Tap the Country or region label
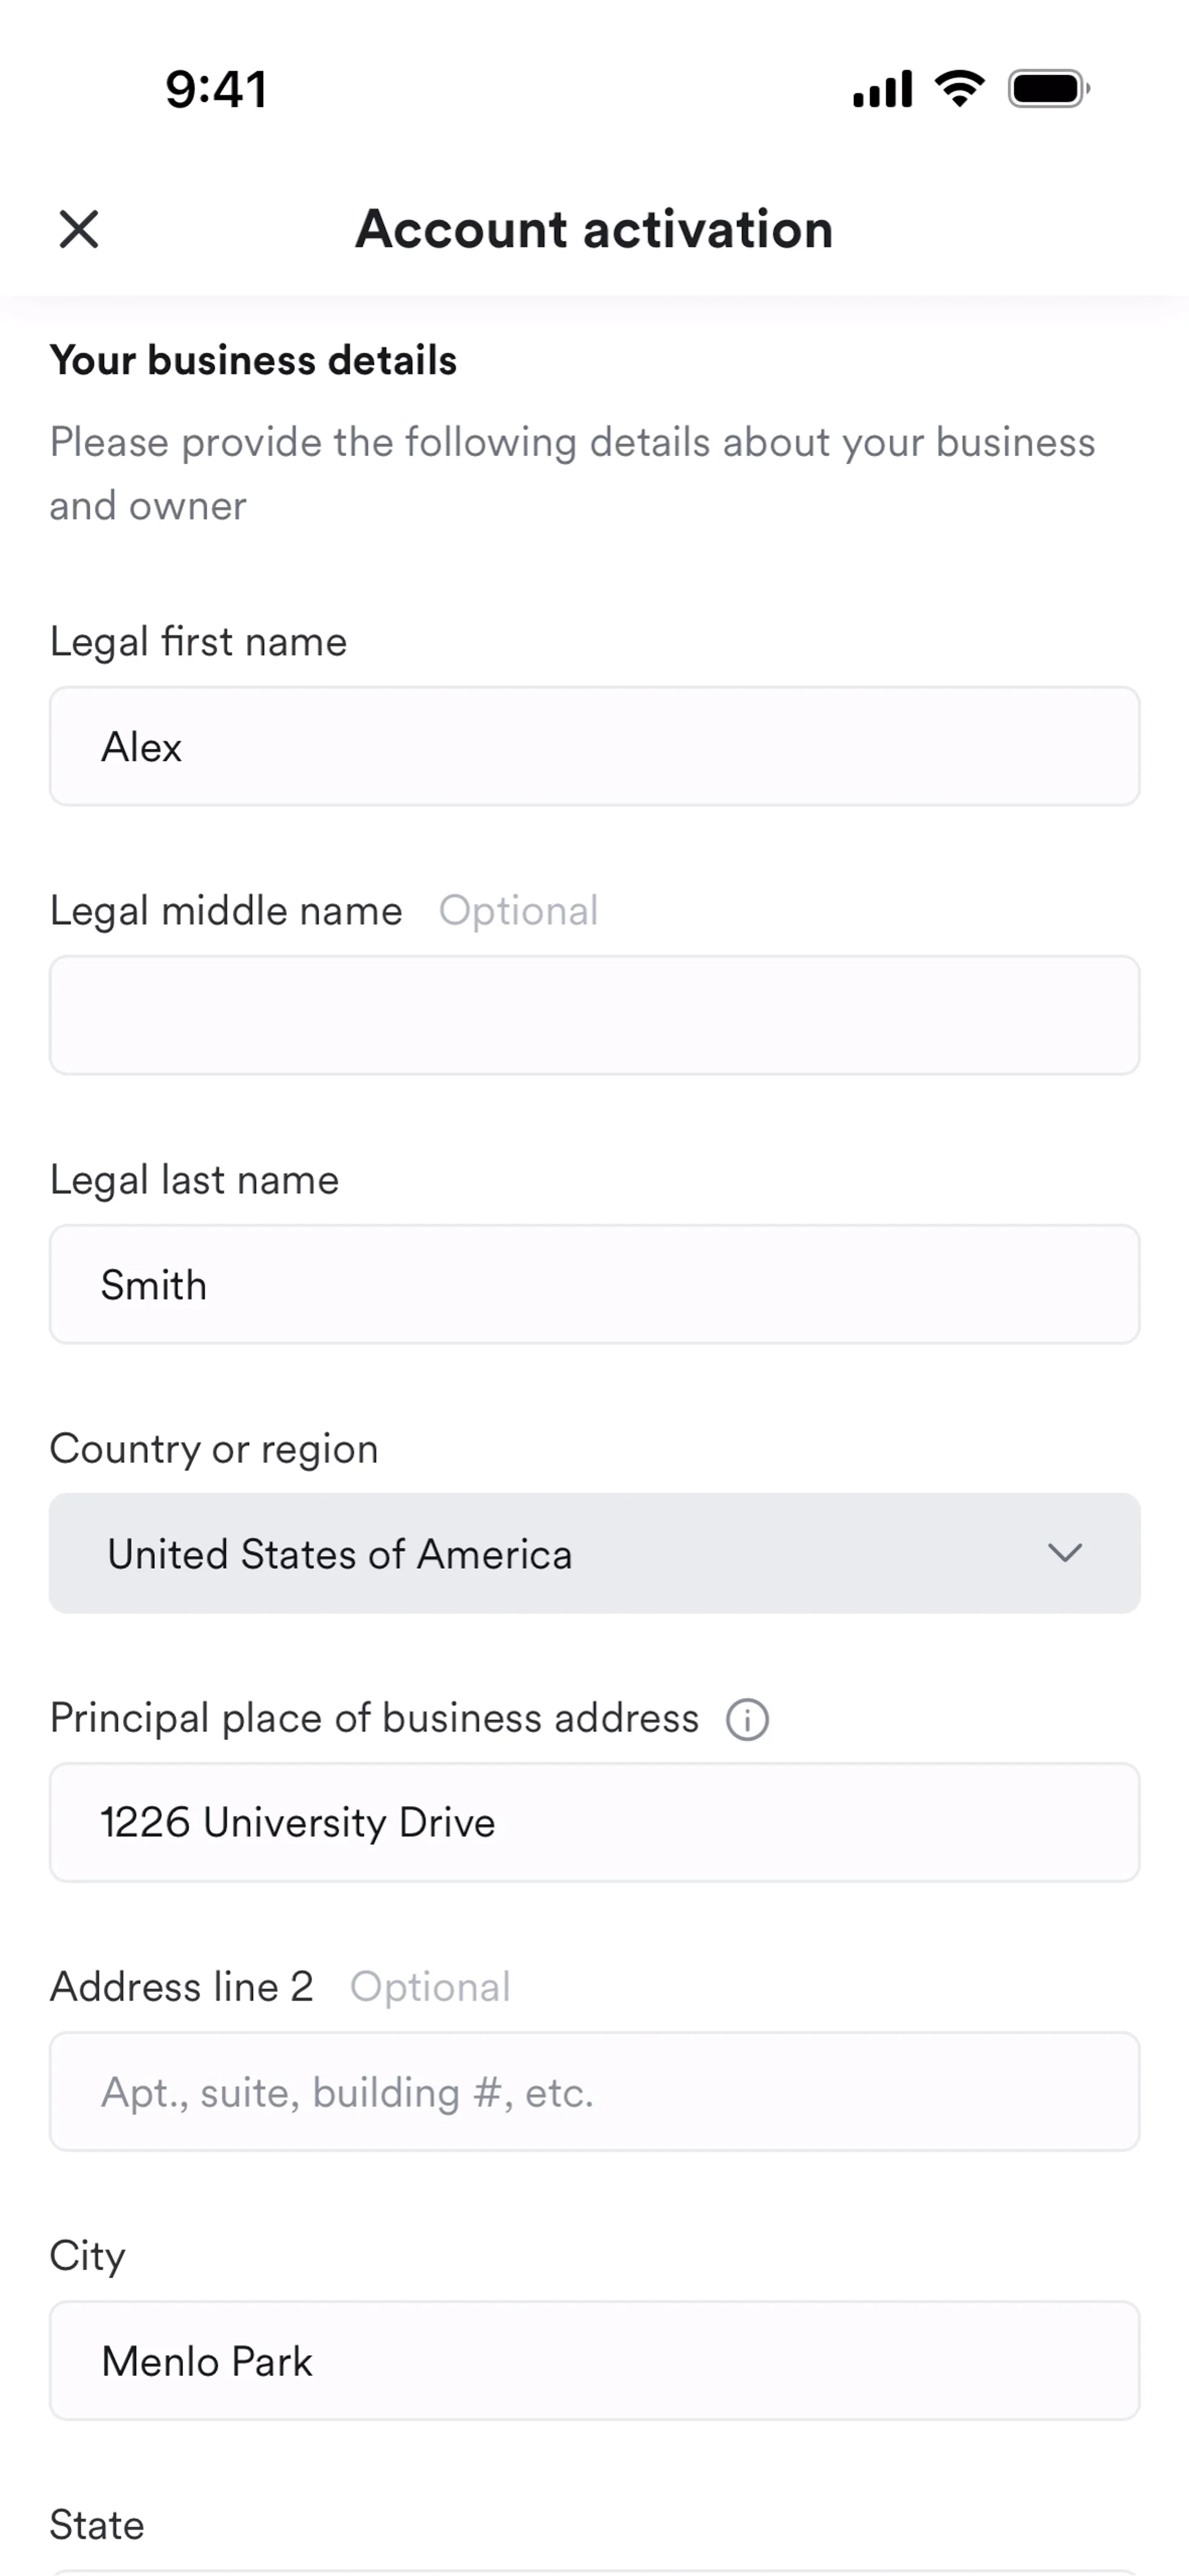 click(x=214, y=1449)
